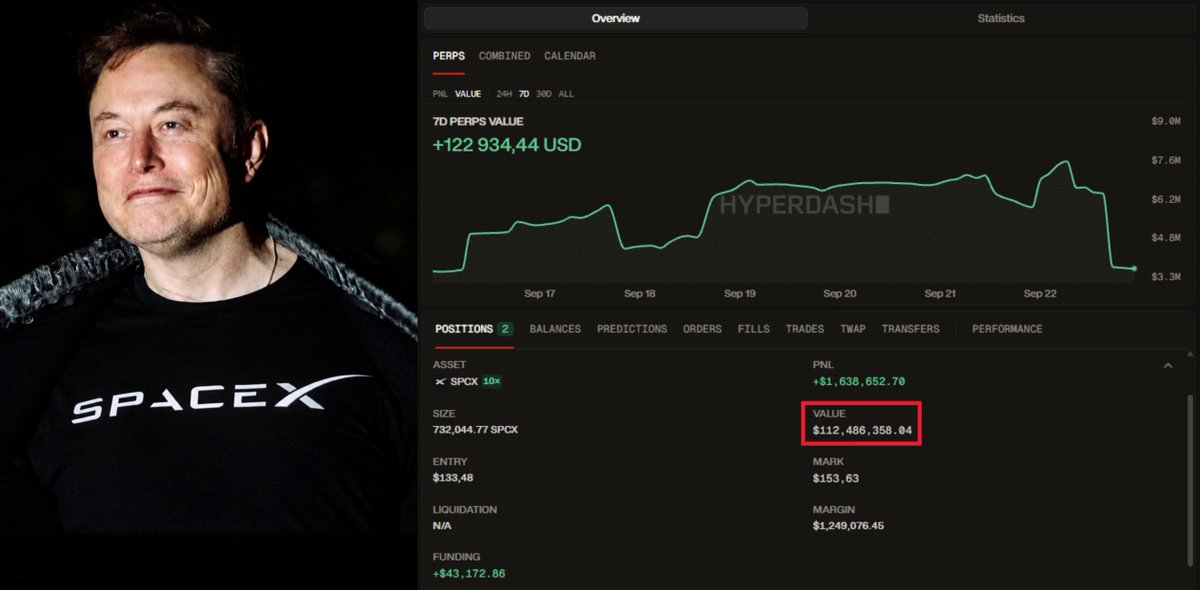This screenshot has width=1200, height=590.
Task: Click the 10× leverage badge
Action: click(492, 382)
